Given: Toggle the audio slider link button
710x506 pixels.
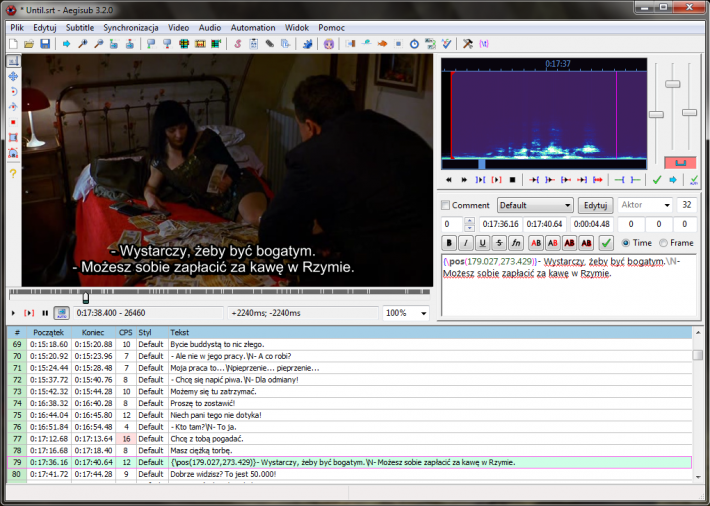Looking at the screenshot, I should coord(680,163).
